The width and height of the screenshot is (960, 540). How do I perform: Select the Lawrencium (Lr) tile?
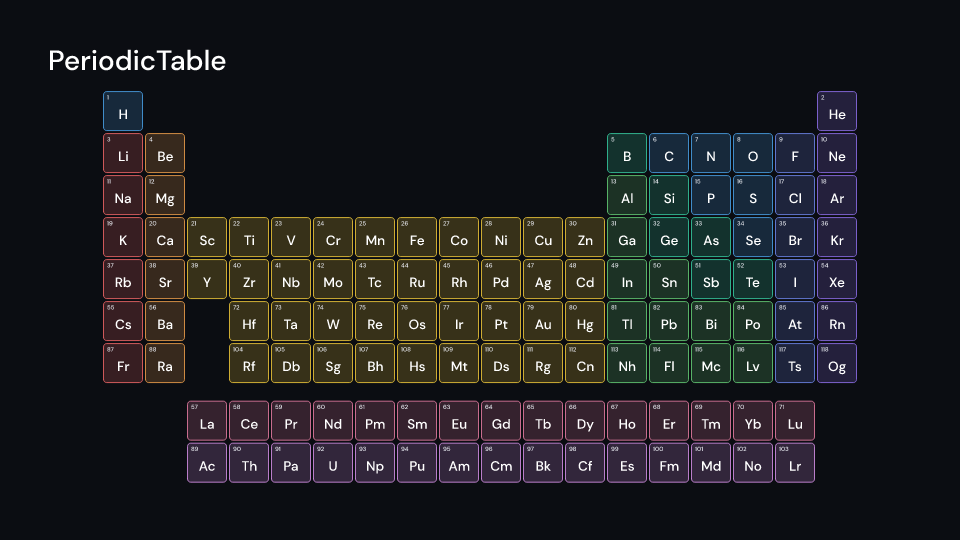(x=795, y=463)
